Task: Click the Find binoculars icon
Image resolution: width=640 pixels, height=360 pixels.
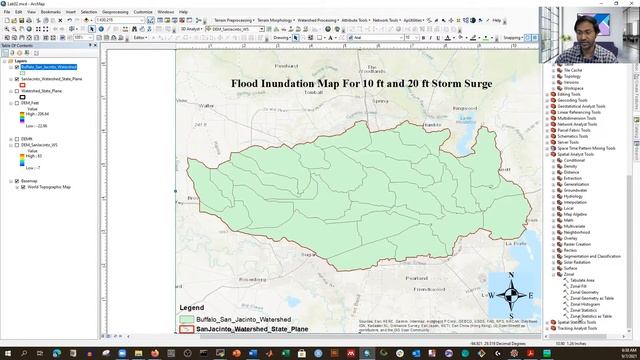Action: (x=134, y=29)
